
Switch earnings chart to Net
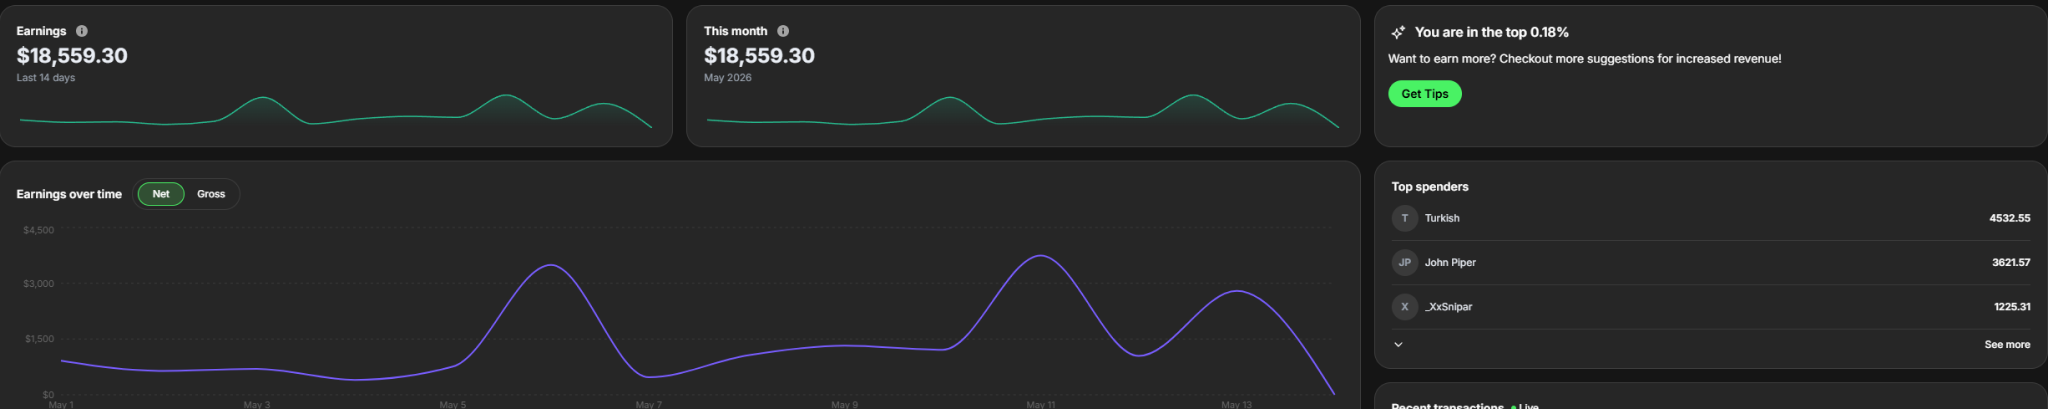coord(161,194)
